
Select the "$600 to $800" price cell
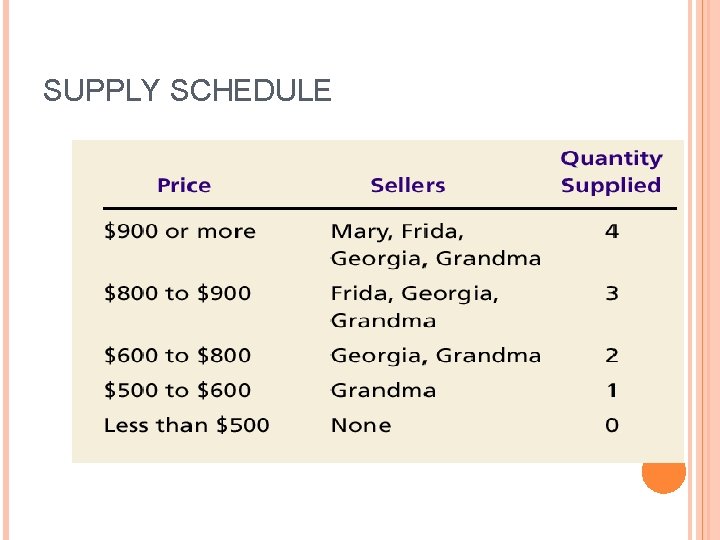point(178,355)
